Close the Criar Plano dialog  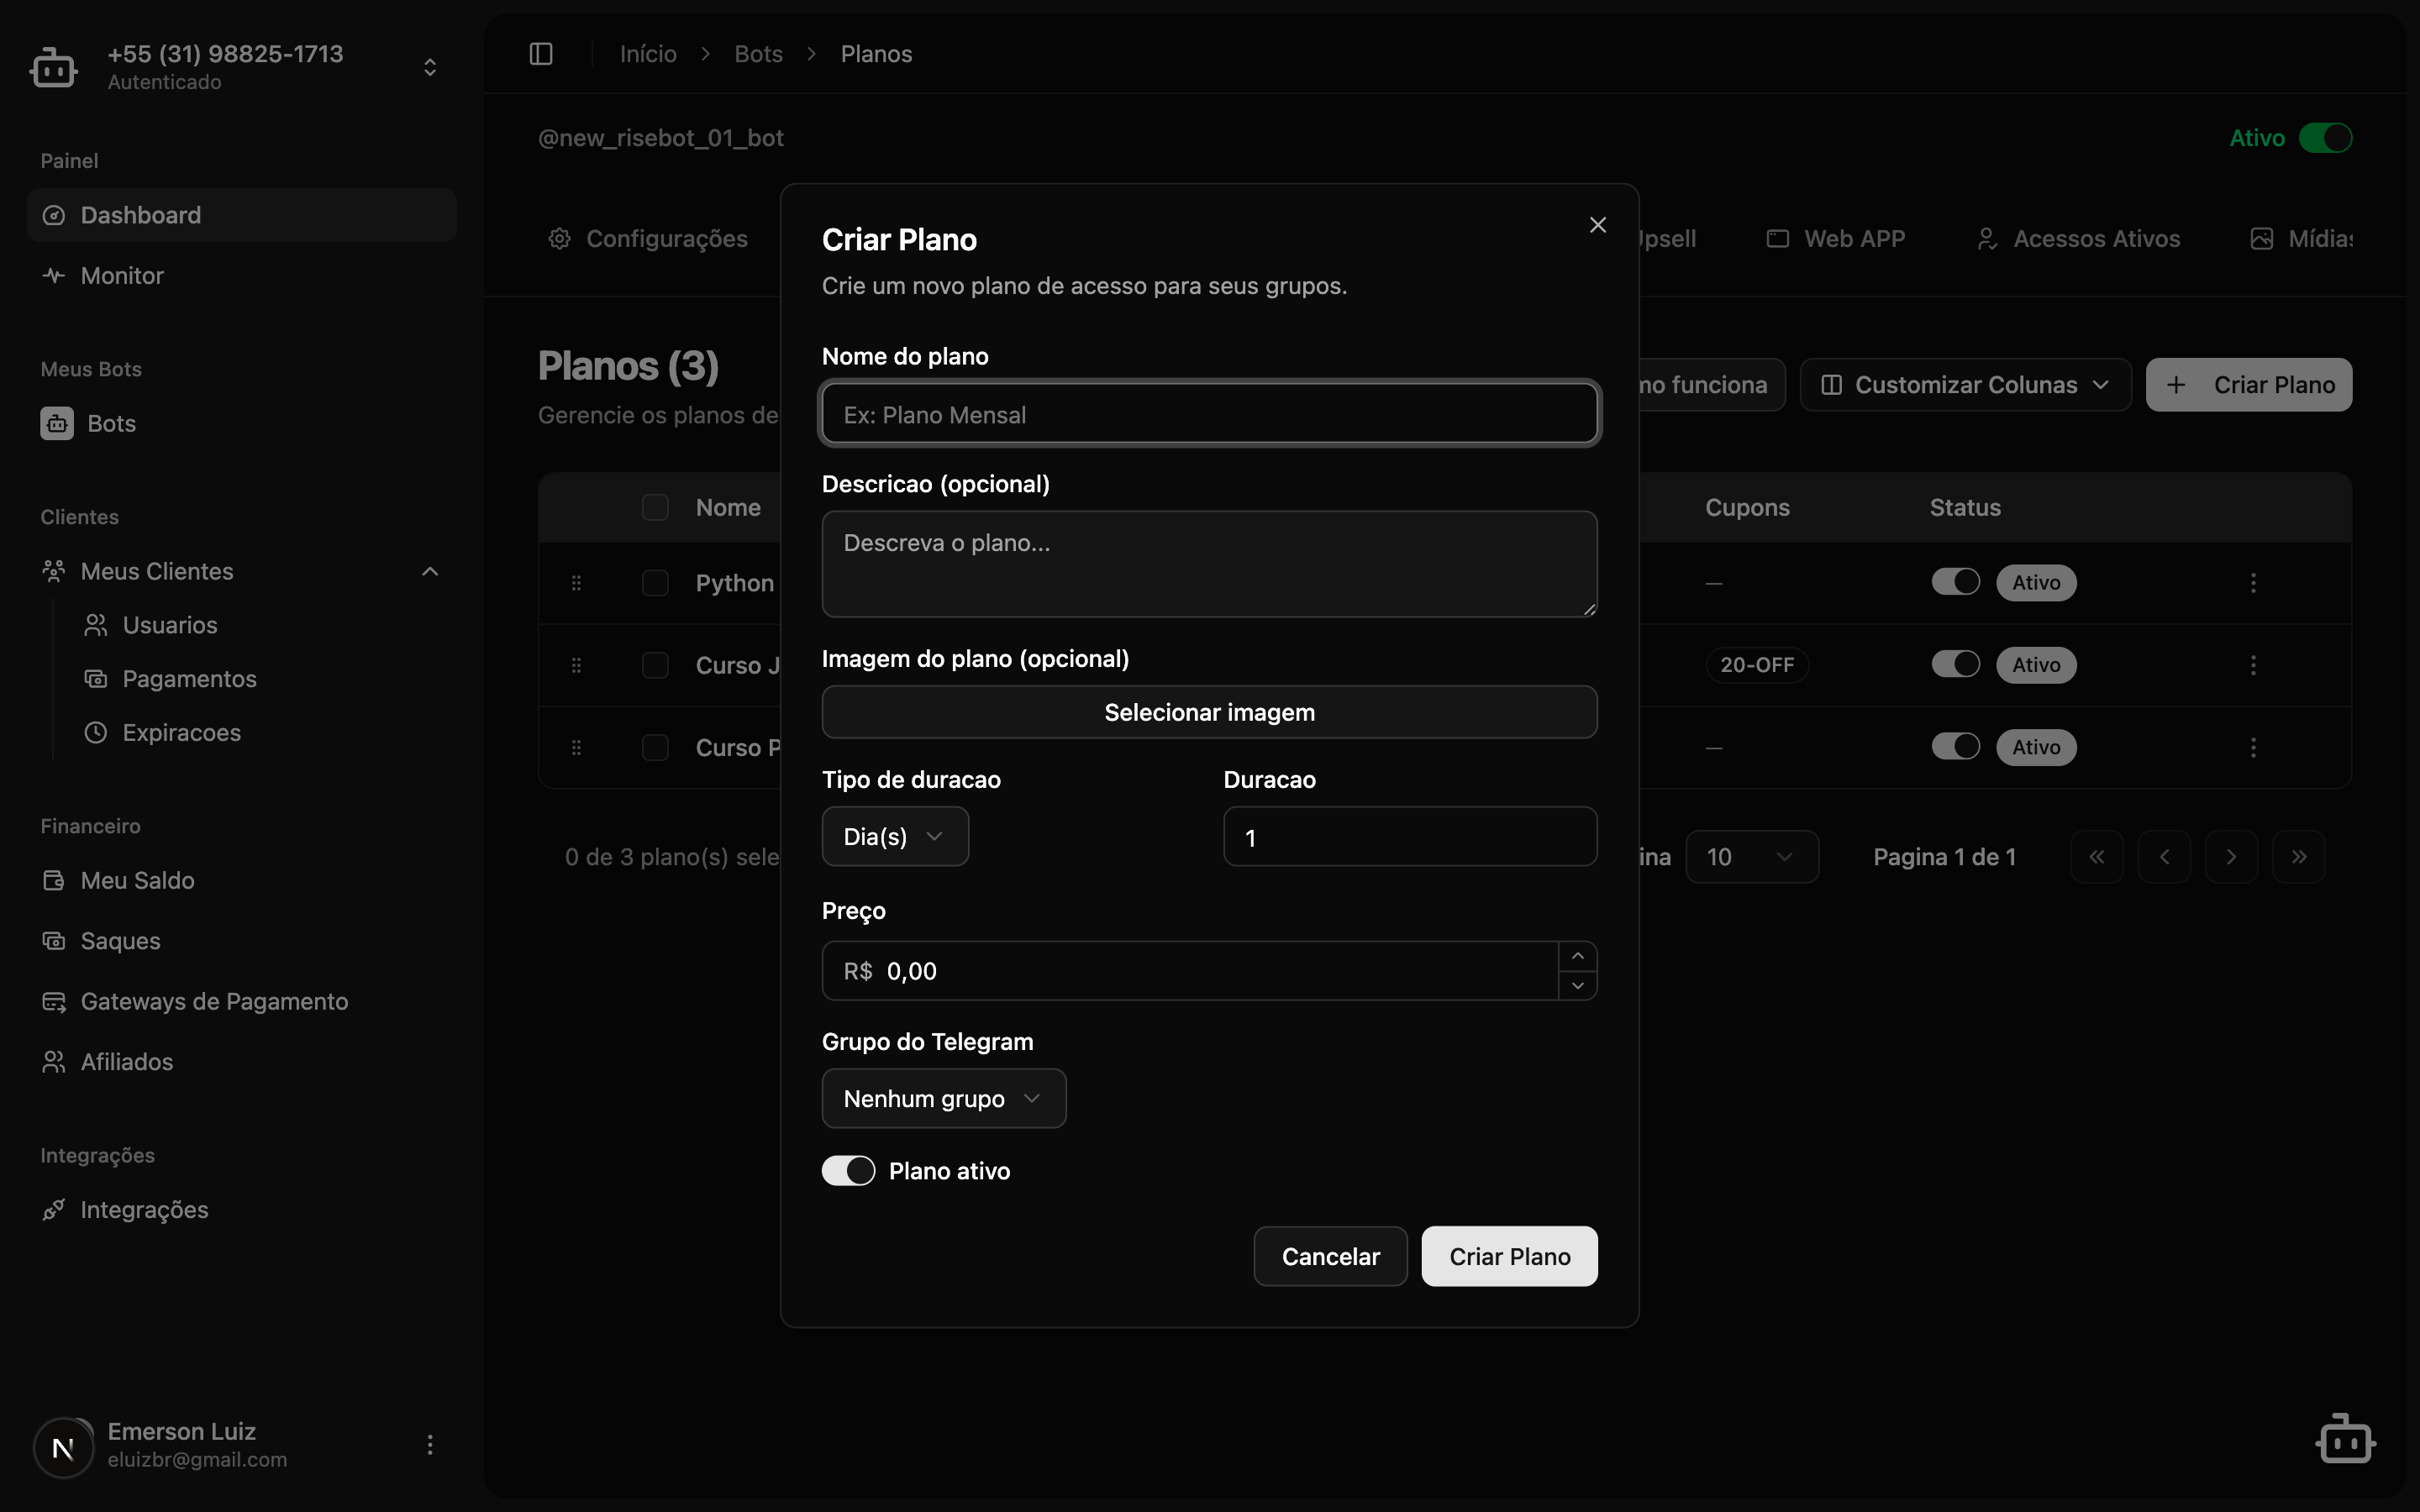tap(1597, 225)
